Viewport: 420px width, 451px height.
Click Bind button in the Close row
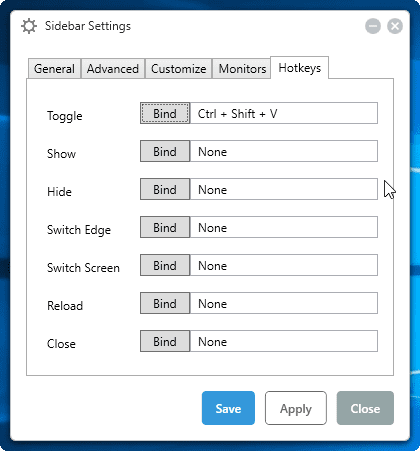165,341
